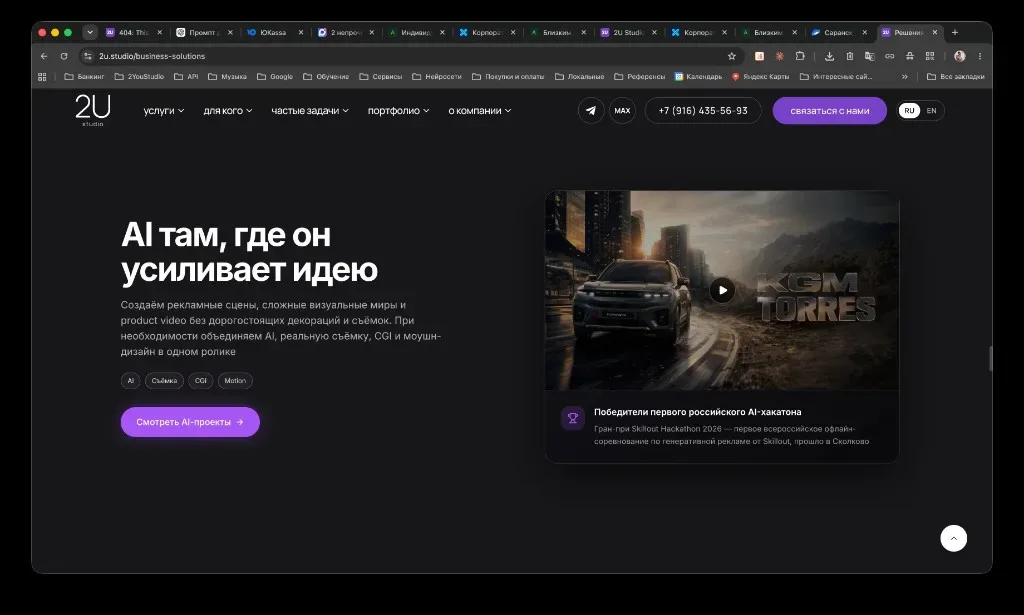Click the clipboard extension icon
Image resolution: width=1024 pixels, height=615 pixels.
[x=850, y=56]
